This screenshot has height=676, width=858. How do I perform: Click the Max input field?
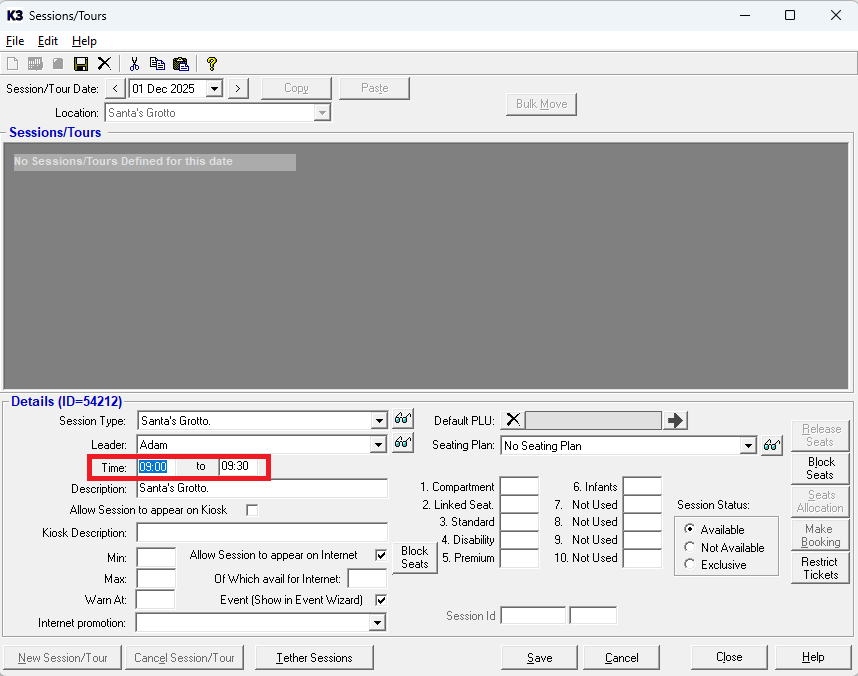pyautogui.click(x=156, y=579)
